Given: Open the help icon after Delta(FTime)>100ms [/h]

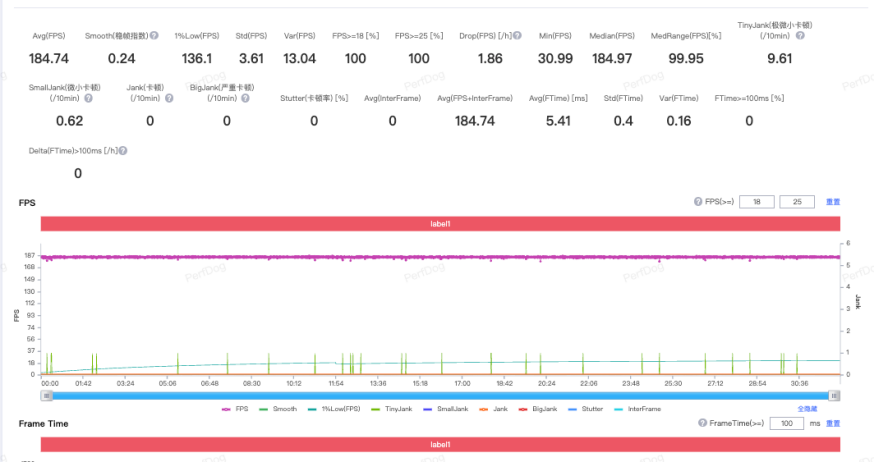Looking at the screenshot, I should tap(123, 150).
